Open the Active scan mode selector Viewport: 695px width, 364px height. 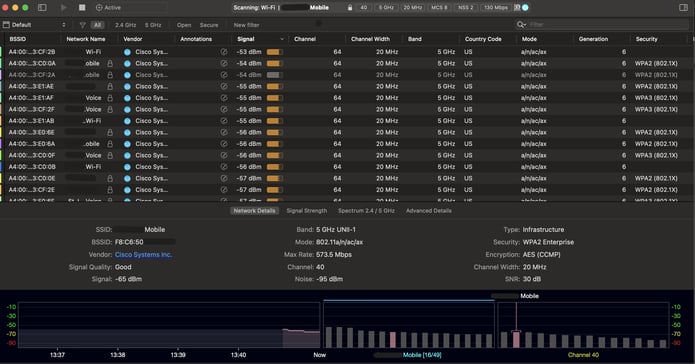[x=108, y=8]
